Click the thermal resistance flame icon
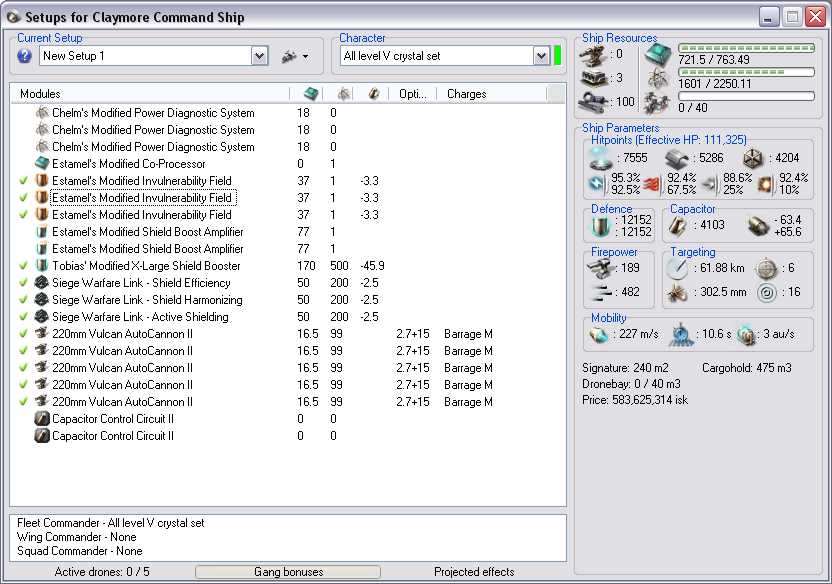The height and width of the screenshot is (584, 832). (x=652, y=184)
